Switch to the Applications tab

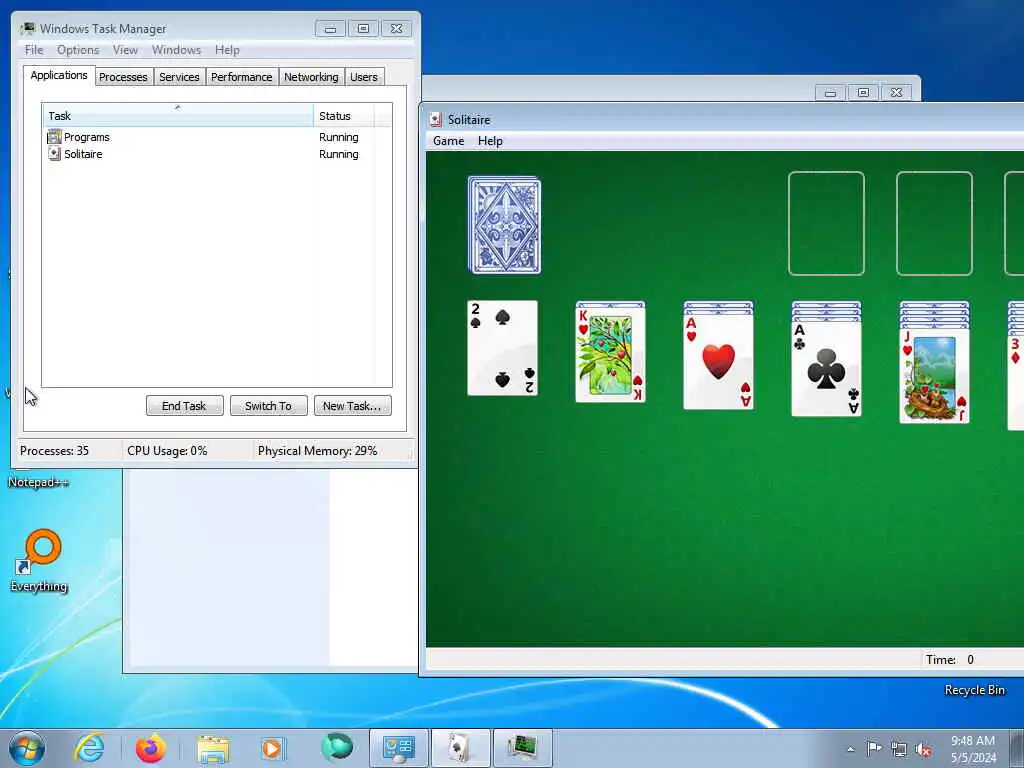pyautogui.click(x=59, y=75)
